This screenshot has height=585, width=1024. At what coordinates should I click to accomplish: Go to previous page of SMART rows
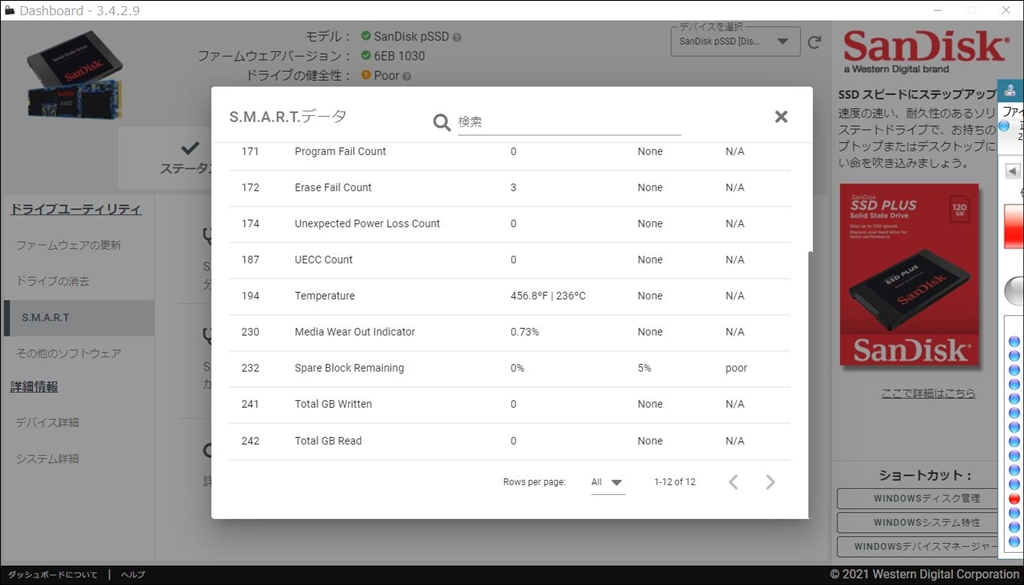733,482
